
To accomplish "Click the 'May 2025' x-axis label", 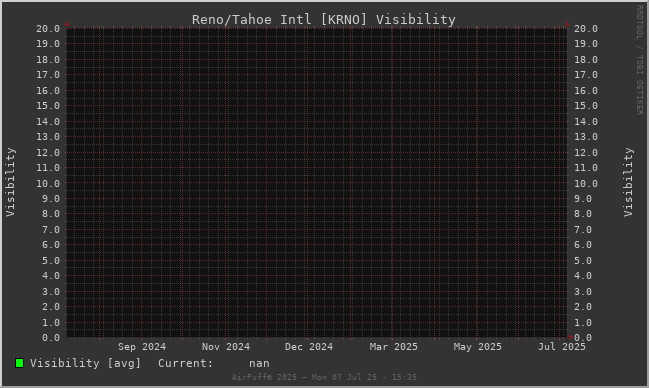I will click(477, 347).
